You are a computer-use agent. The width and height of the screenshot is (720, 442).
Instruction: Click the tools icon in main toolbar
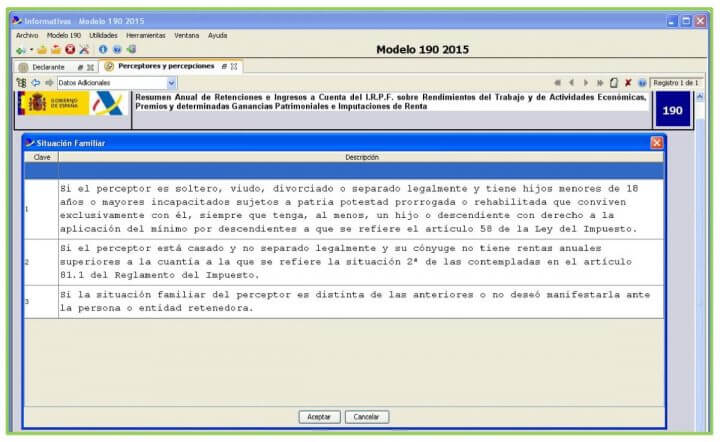pos(84,50)
